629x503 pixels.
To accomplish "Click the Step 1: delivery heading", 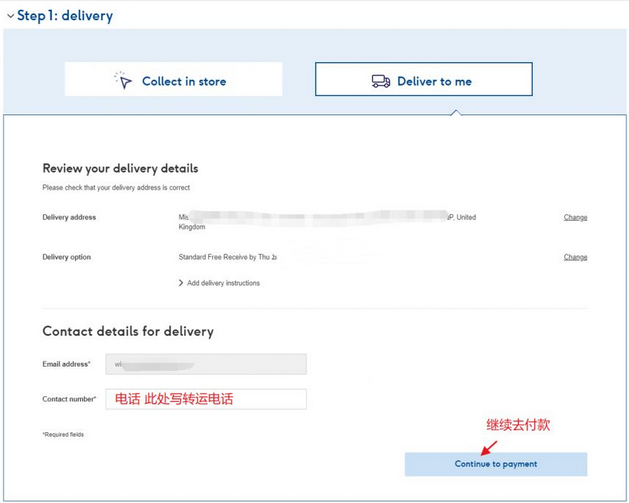I will click(65, 16).
